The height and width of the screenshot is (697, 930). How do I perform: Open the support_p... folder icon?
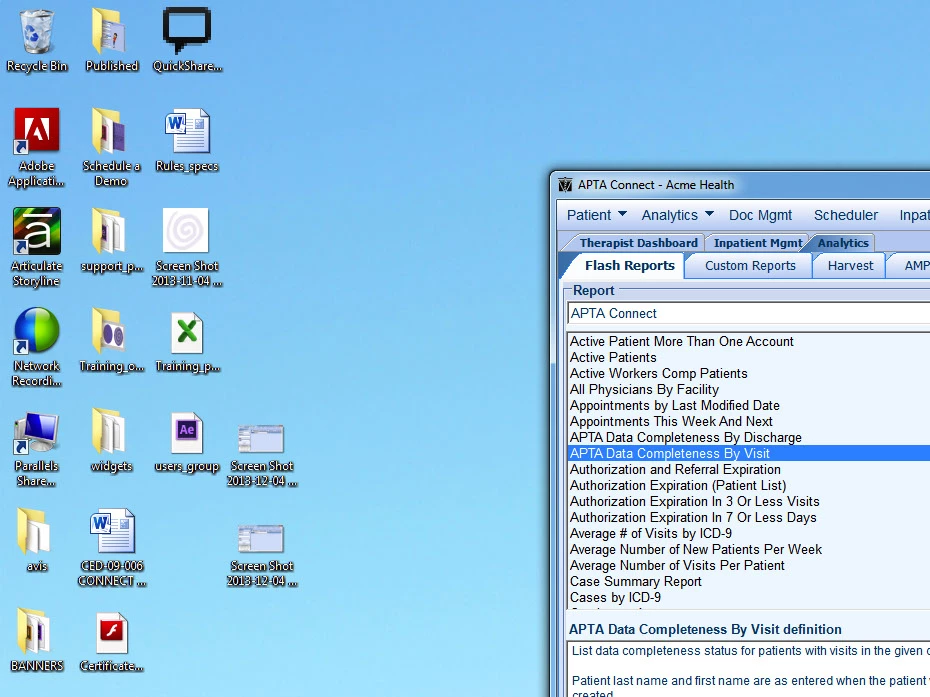(110, 231)
